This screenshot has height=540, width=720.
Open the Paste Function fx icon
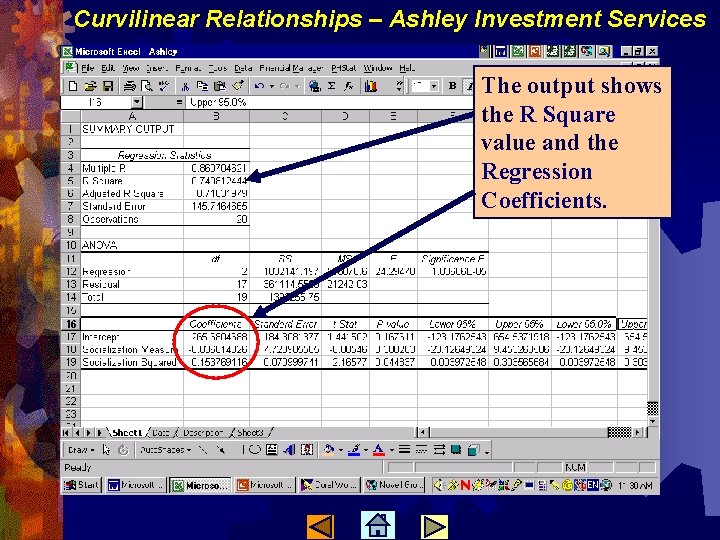tap(349, 86)
